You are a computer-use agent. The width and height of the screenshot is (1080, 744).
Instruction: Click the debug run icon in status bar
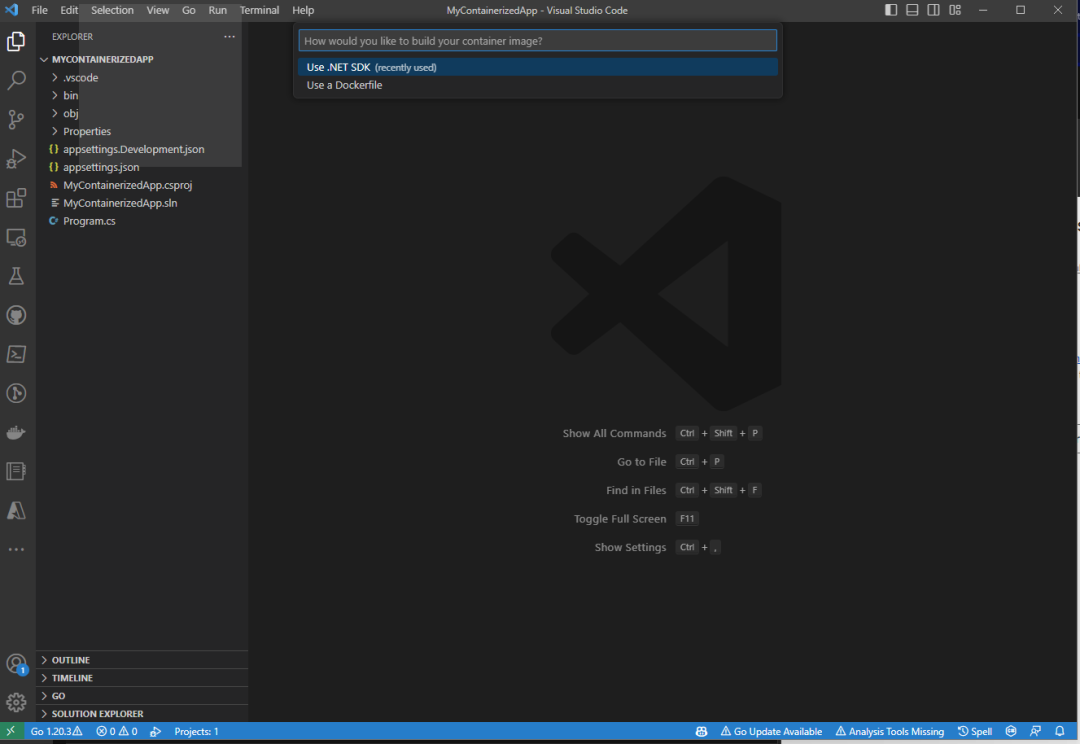(x=156, y=732)
